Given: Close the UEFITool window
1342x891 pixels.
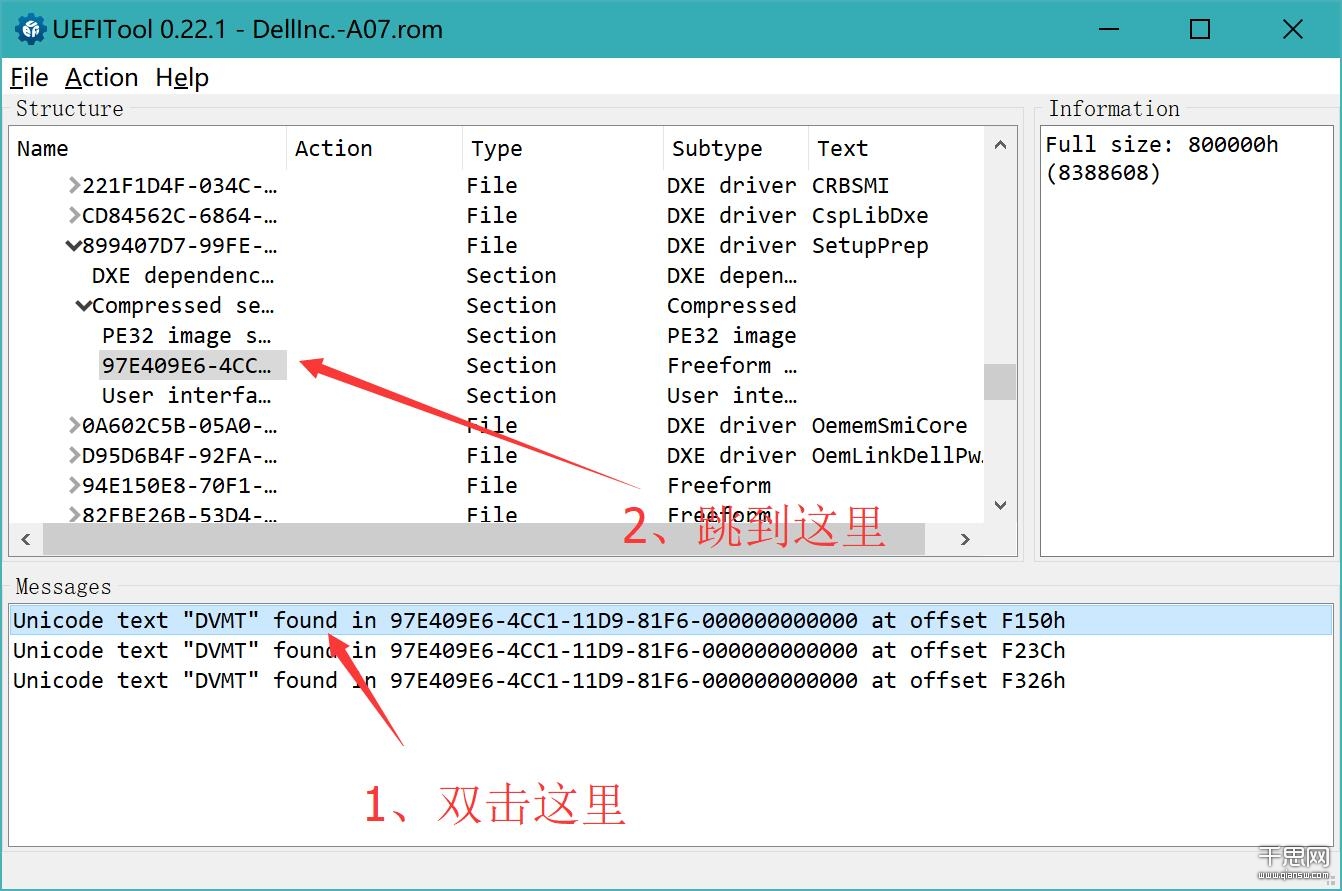Looking at the screenshot, I should (x=1292, y=29).
